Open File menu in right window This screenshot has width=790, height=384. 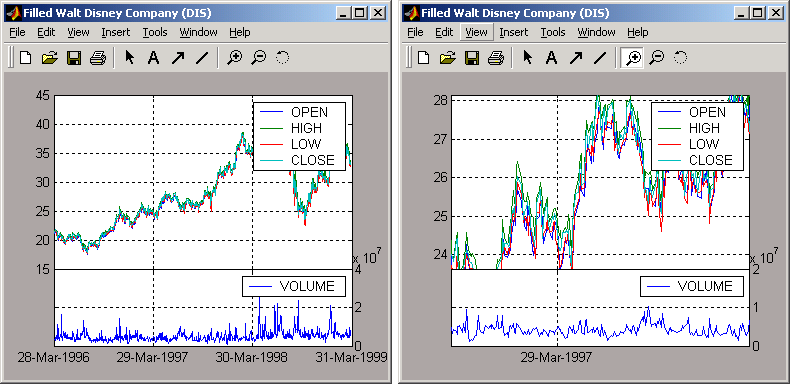click(415, 32)
